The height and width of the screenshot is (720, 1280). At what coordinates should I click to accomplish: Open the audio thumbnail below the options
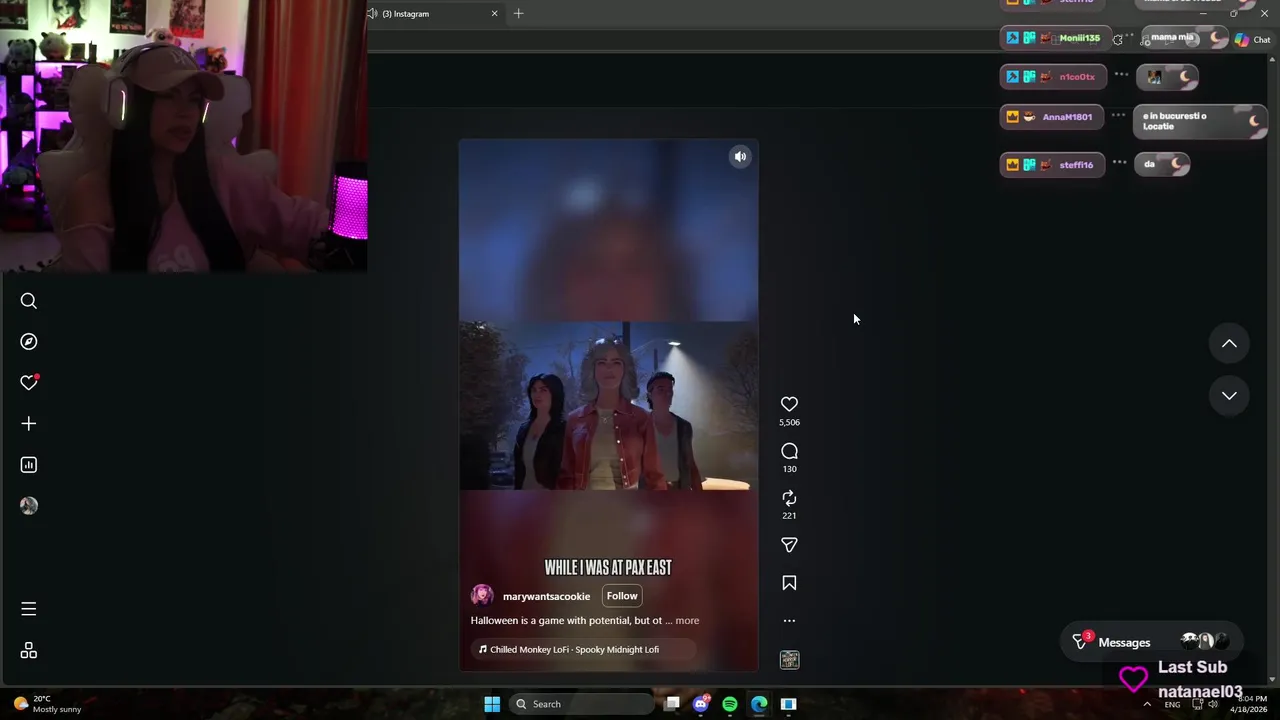click(x=789, y=660)
